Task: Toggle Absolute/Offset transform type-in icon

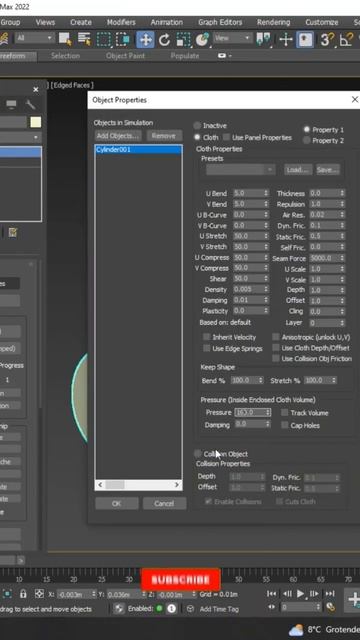Action: point(39,594)
